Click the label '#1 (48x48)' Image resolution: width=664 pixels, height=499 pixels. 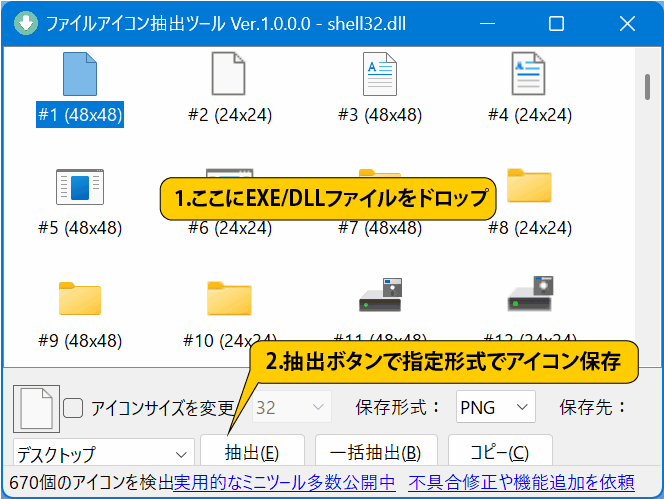tap(80, 114)
